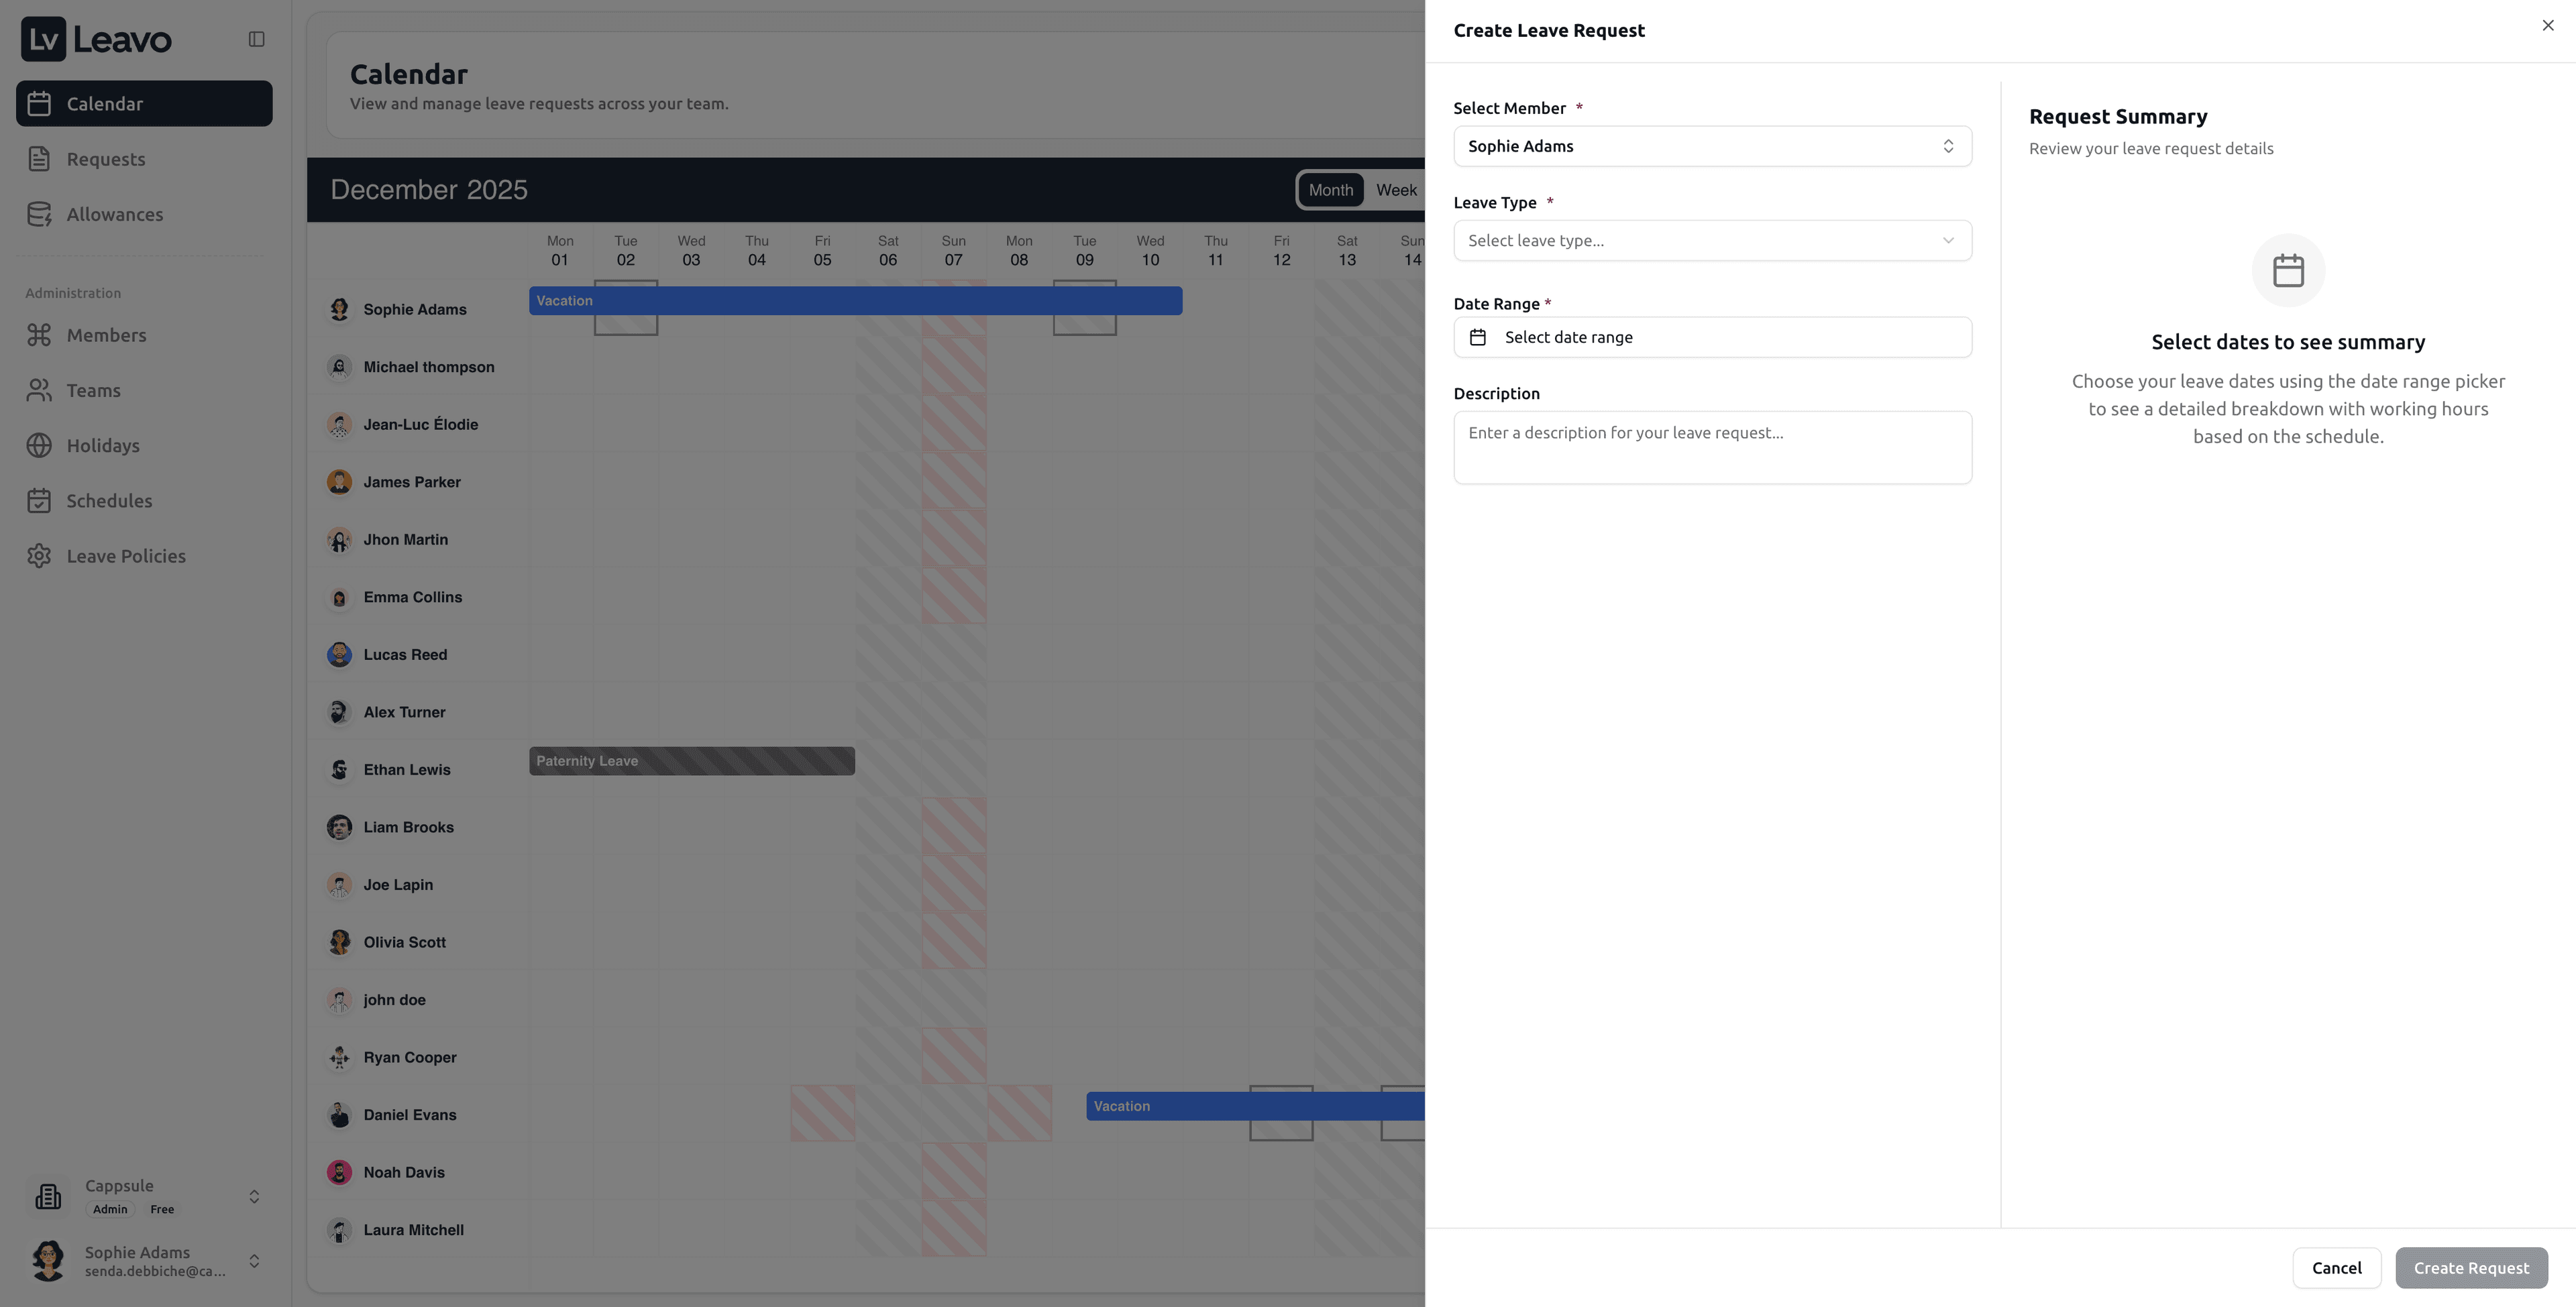Click the Calendar icon in sidebar
2576x1307 pixels.
tap(39, 104)
